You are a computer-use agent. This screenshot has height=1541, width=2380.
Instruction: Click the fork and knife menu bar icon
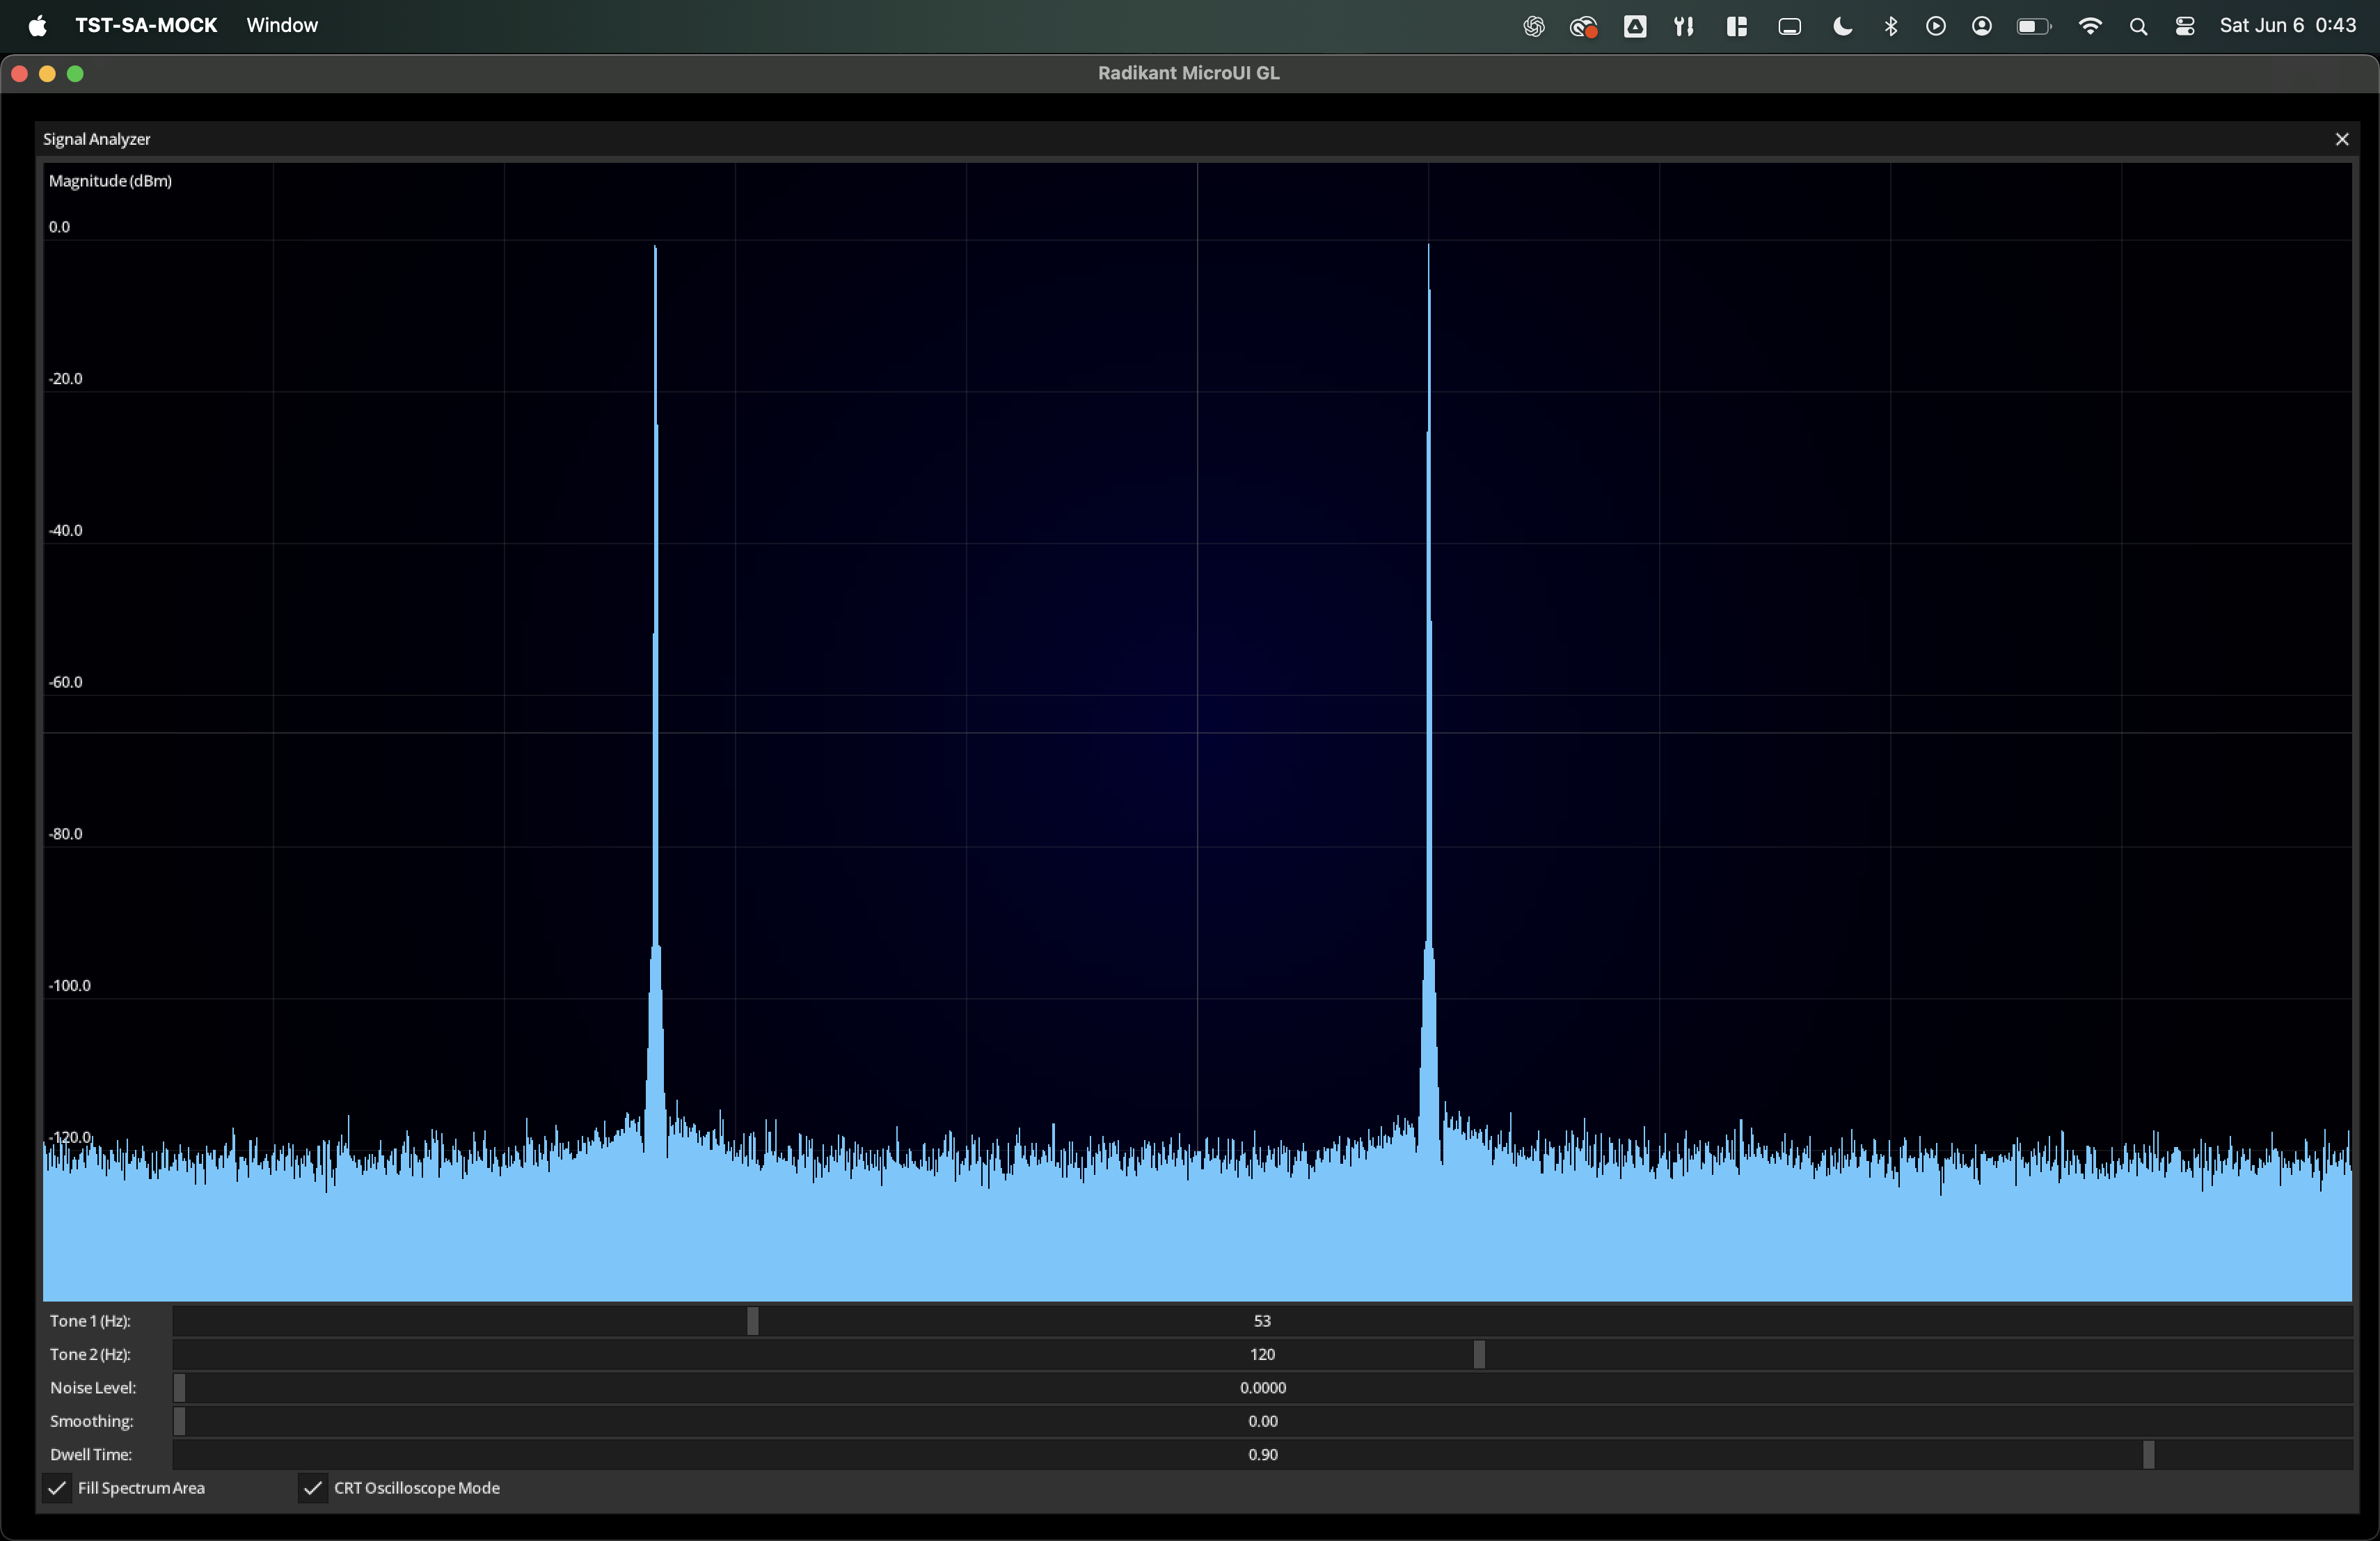[x=1684, y=26]
